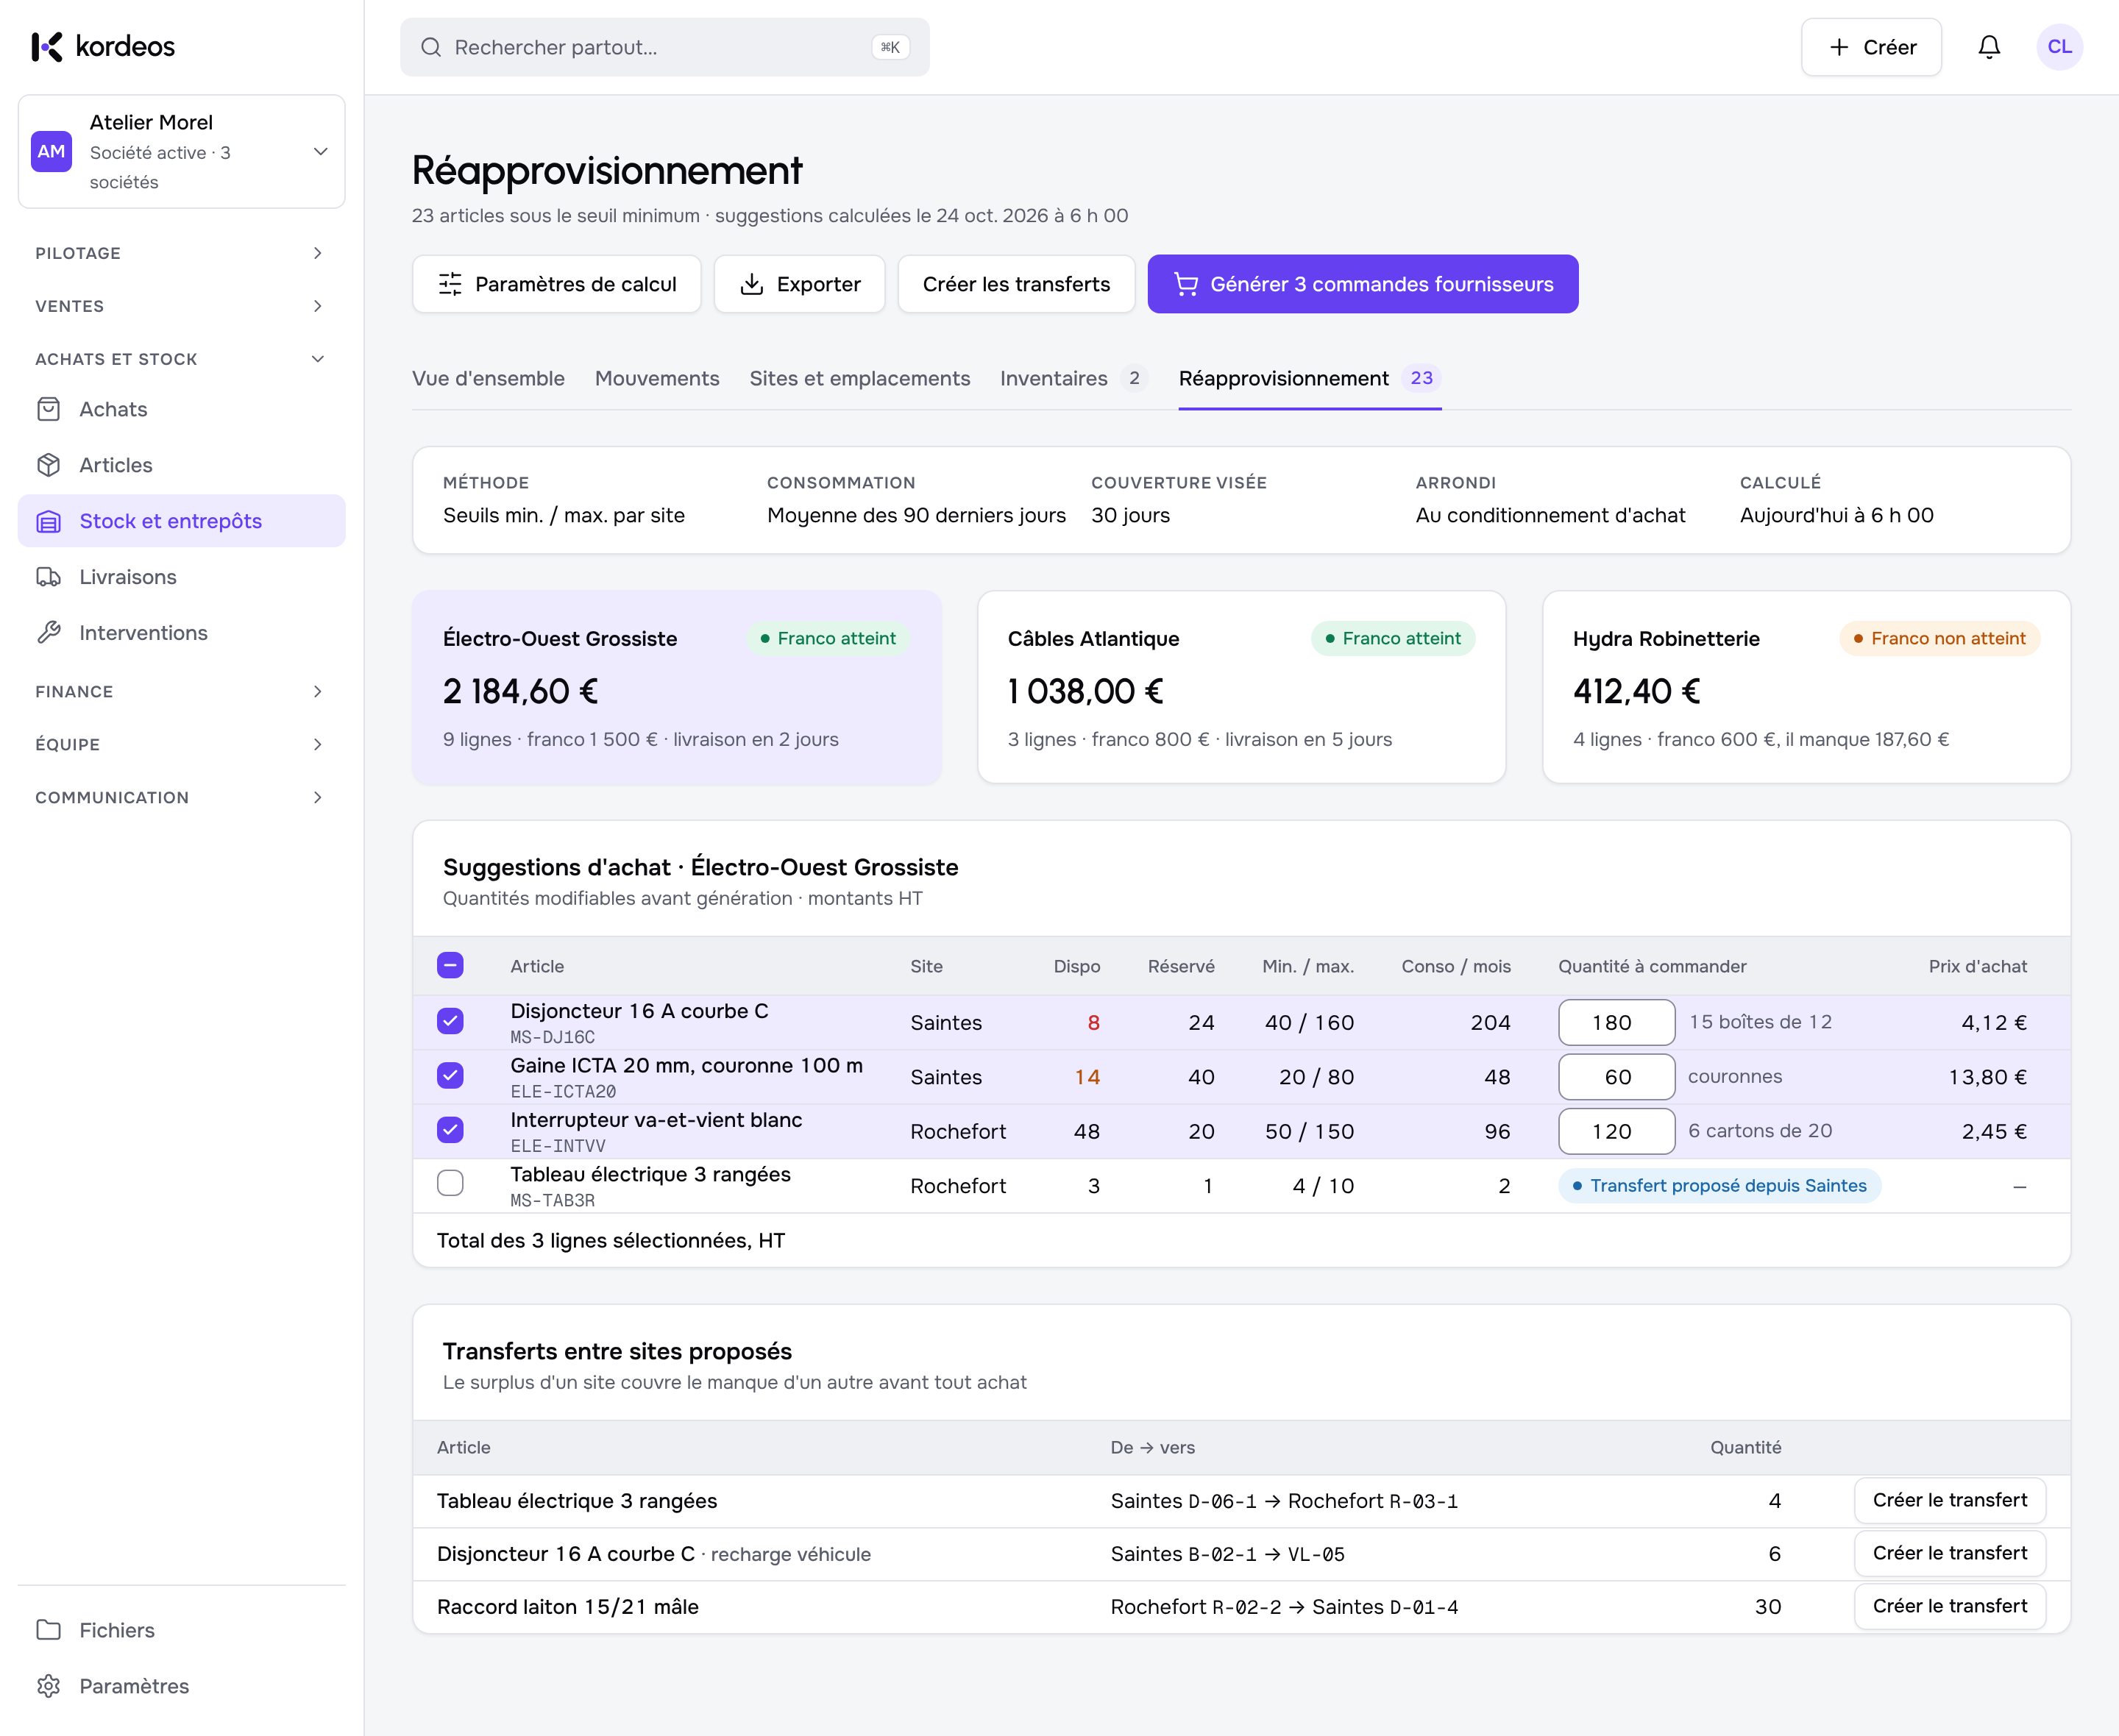
Task: Click the kordeos logo icon
Action: tap(47, 47)
